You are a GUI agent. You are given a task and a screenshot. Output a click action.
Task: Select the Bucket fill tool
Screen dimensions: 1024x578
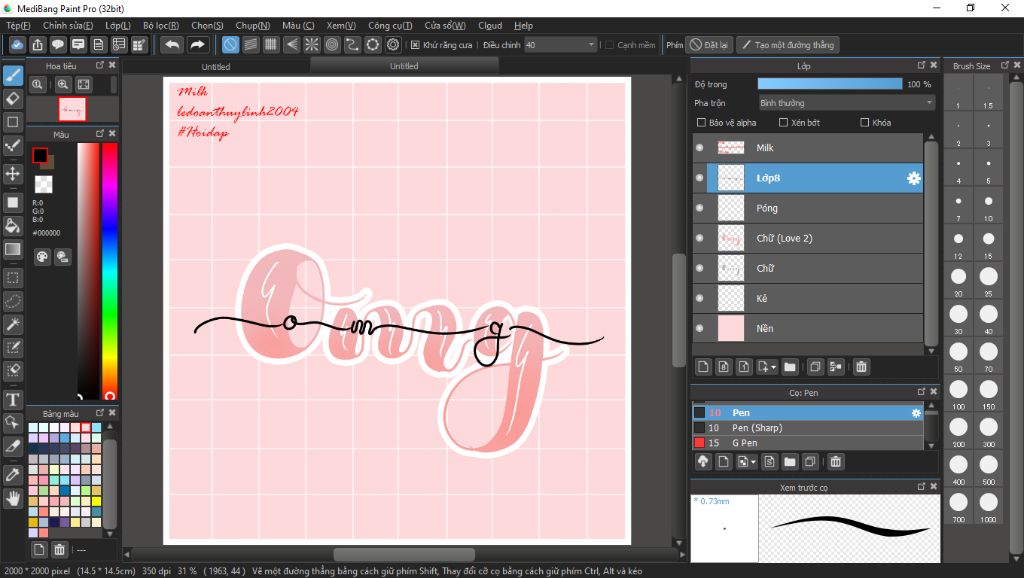(x=13, y=226)
